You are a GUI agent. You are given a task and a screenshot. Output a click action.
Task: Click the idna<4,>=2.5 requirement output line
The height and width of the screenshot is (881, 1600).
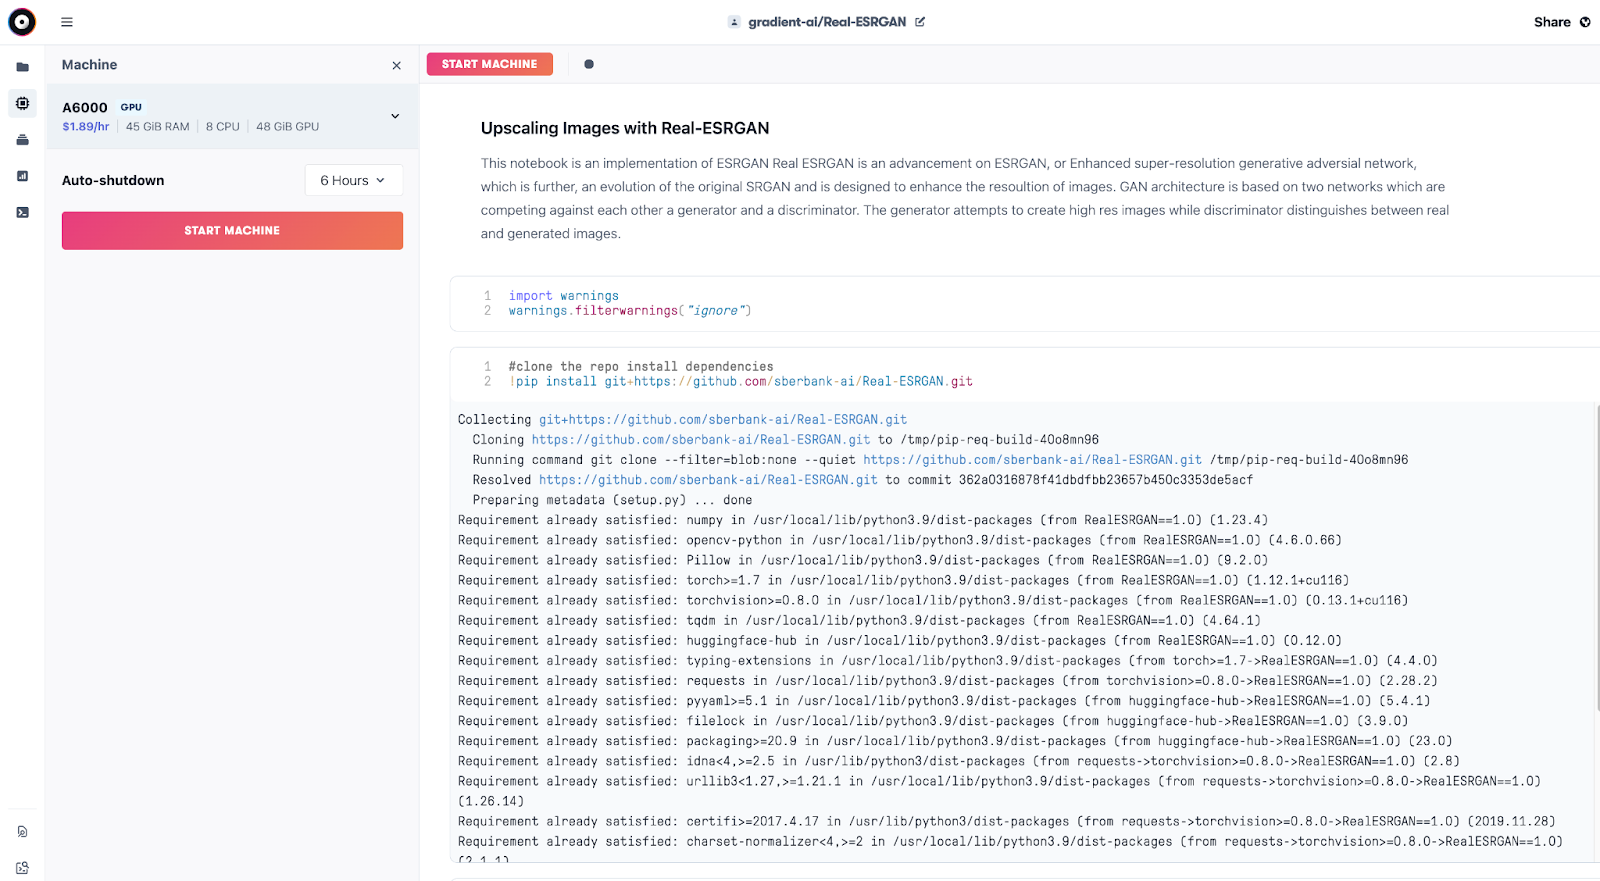[959, 761]
